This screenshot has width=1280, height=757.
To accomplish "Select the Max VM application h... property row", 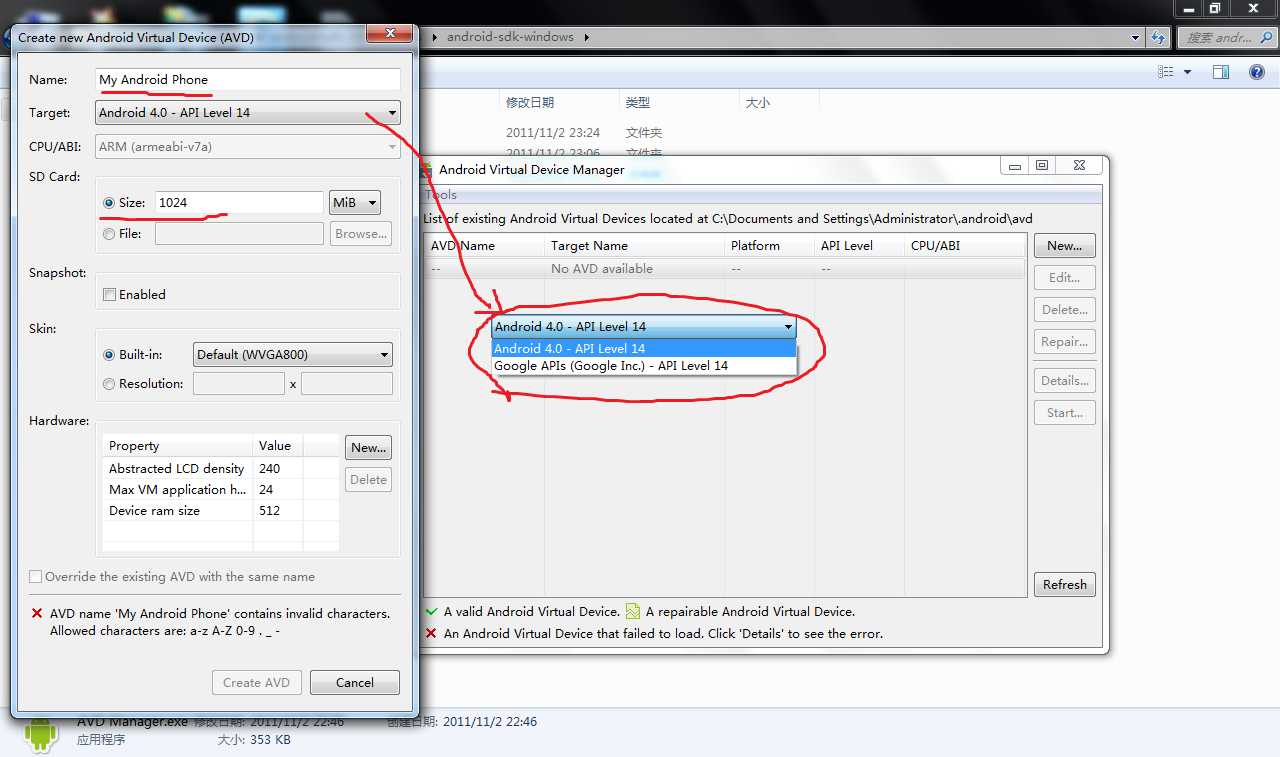I will [220, 490].
